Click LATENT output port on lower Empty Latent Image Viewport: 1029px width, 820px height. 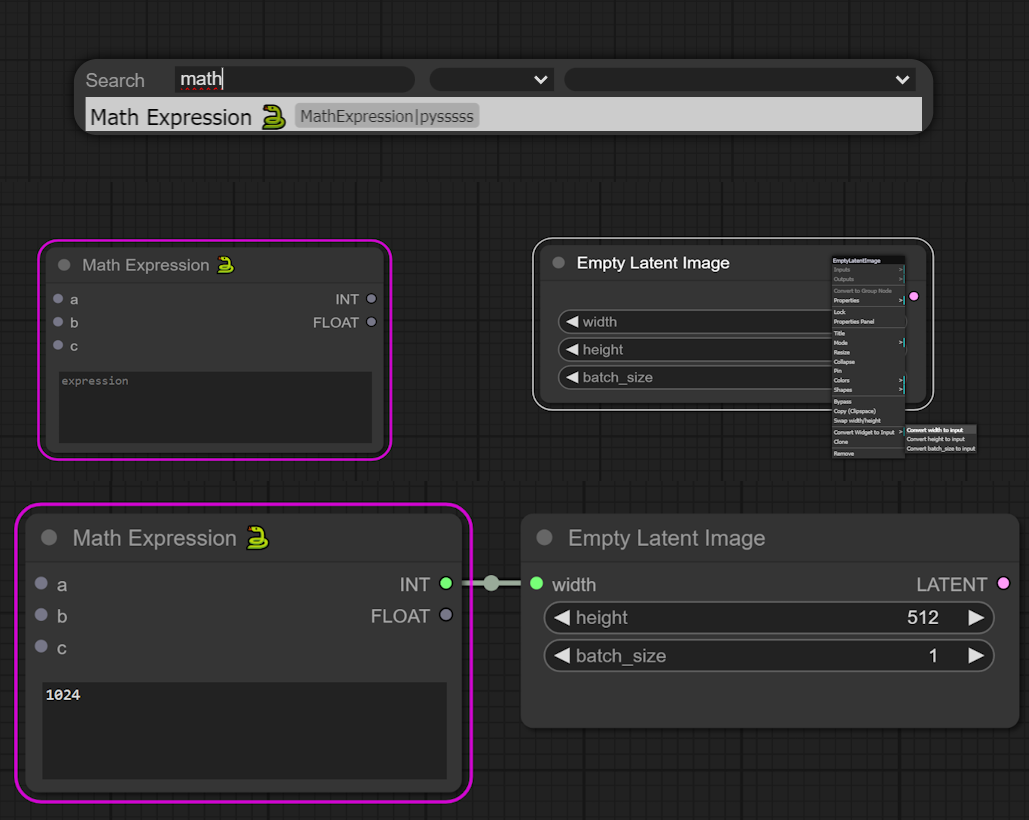coord(1003,584)
